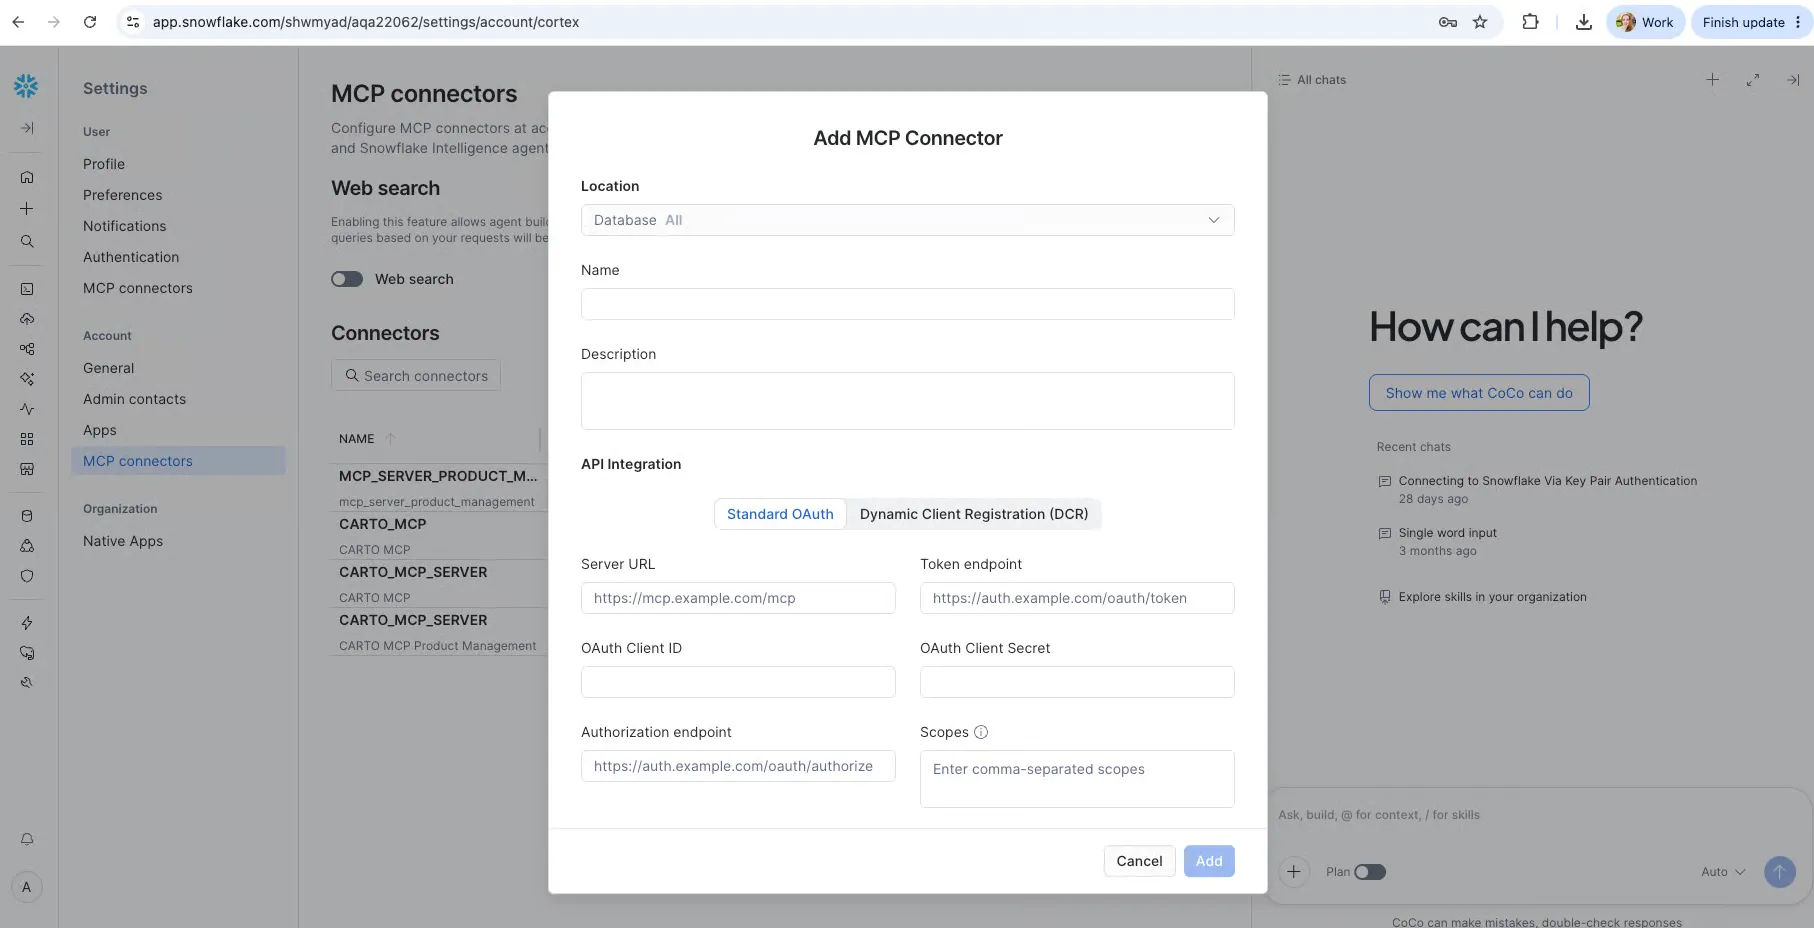Open the browser downloads icon
The image size is (1814, 928).
point(1583,22)
